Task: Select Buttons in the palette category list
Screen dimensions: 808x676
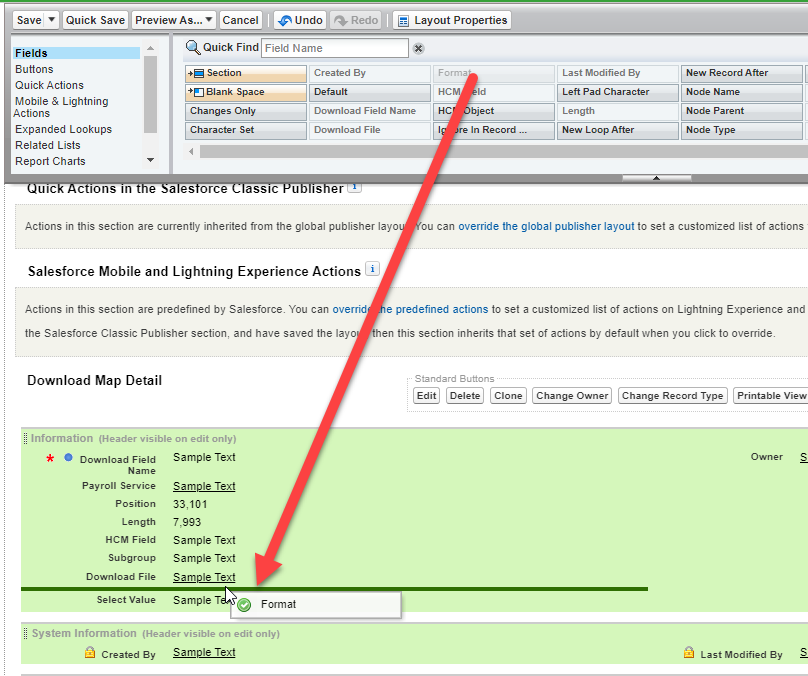Action: 35,69
